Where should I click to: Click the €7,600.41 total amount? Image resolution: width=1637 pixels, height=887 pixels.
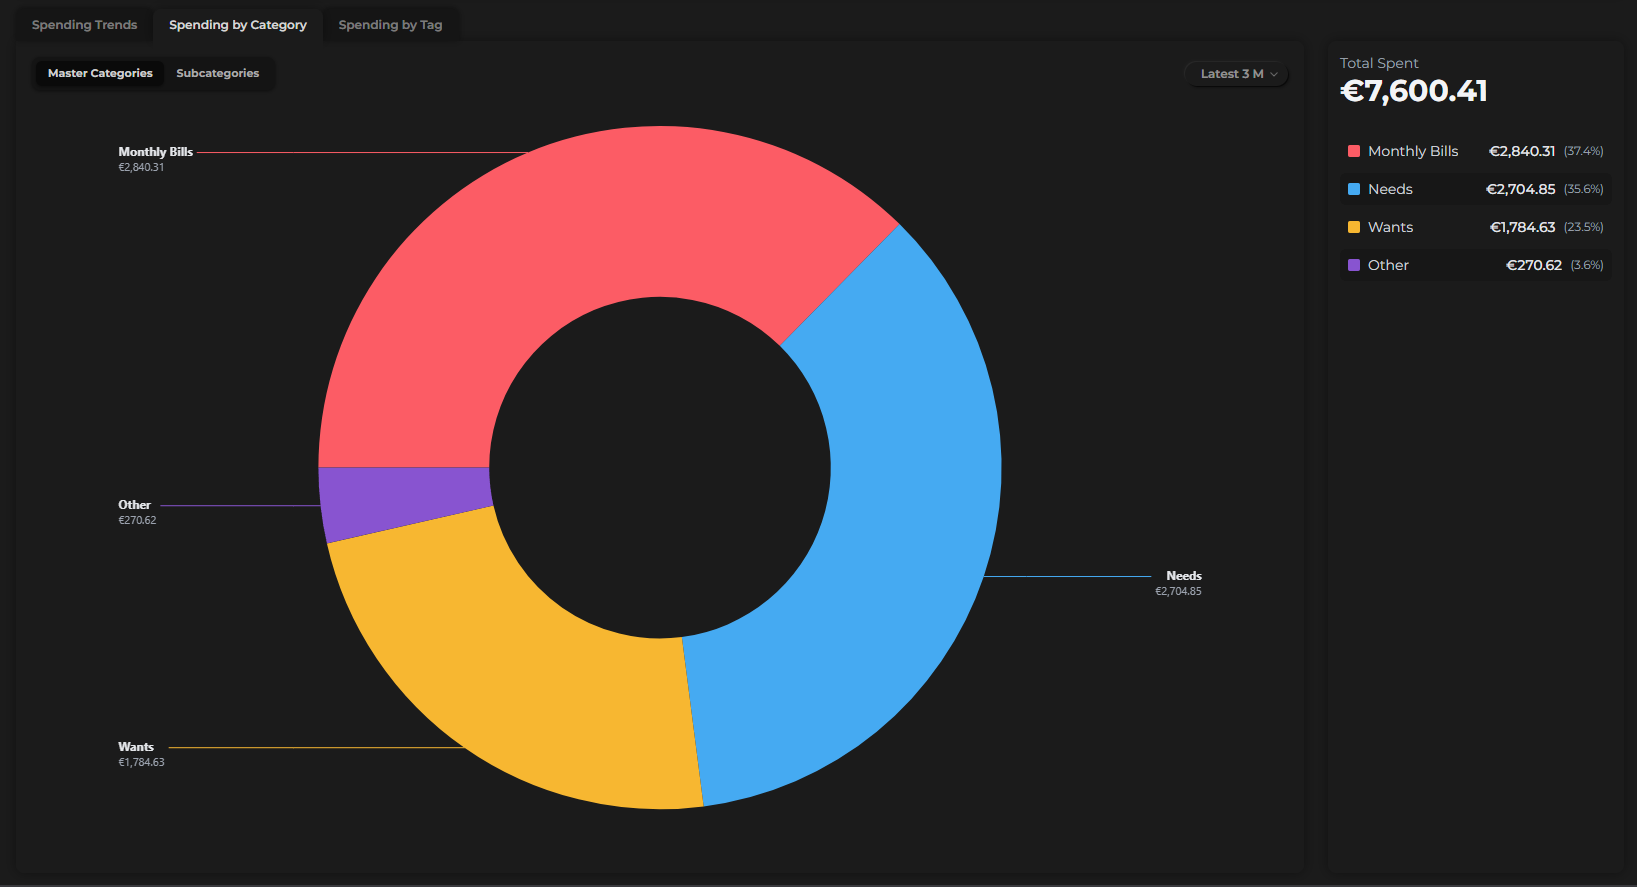pyautogui.click(x=1413, y=91)
